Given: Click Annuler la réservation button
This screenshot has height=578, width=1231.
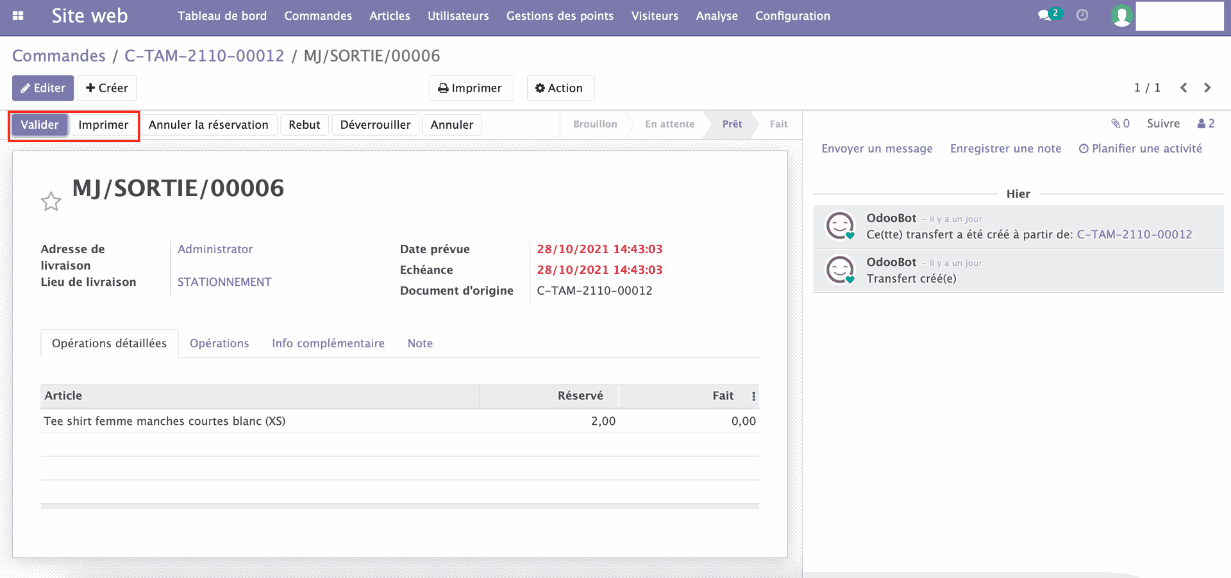Looking at the screenshot, I should [x=208, y=125].
